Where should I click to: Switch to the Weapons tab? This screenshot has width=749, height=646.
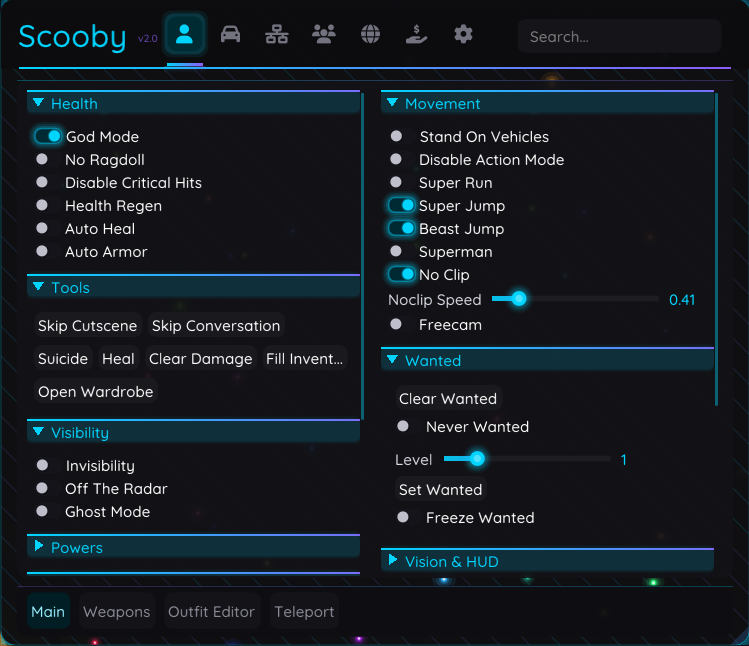[x=116, y=611]
